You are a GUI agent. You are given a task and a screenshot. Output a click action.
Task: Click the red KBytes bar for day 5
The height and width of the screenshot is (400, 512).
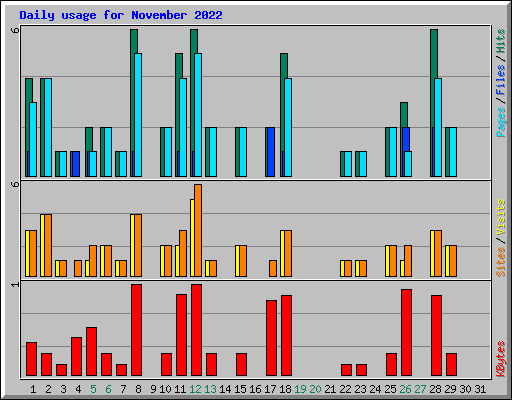pyautogui.click(x=91, y=351)
